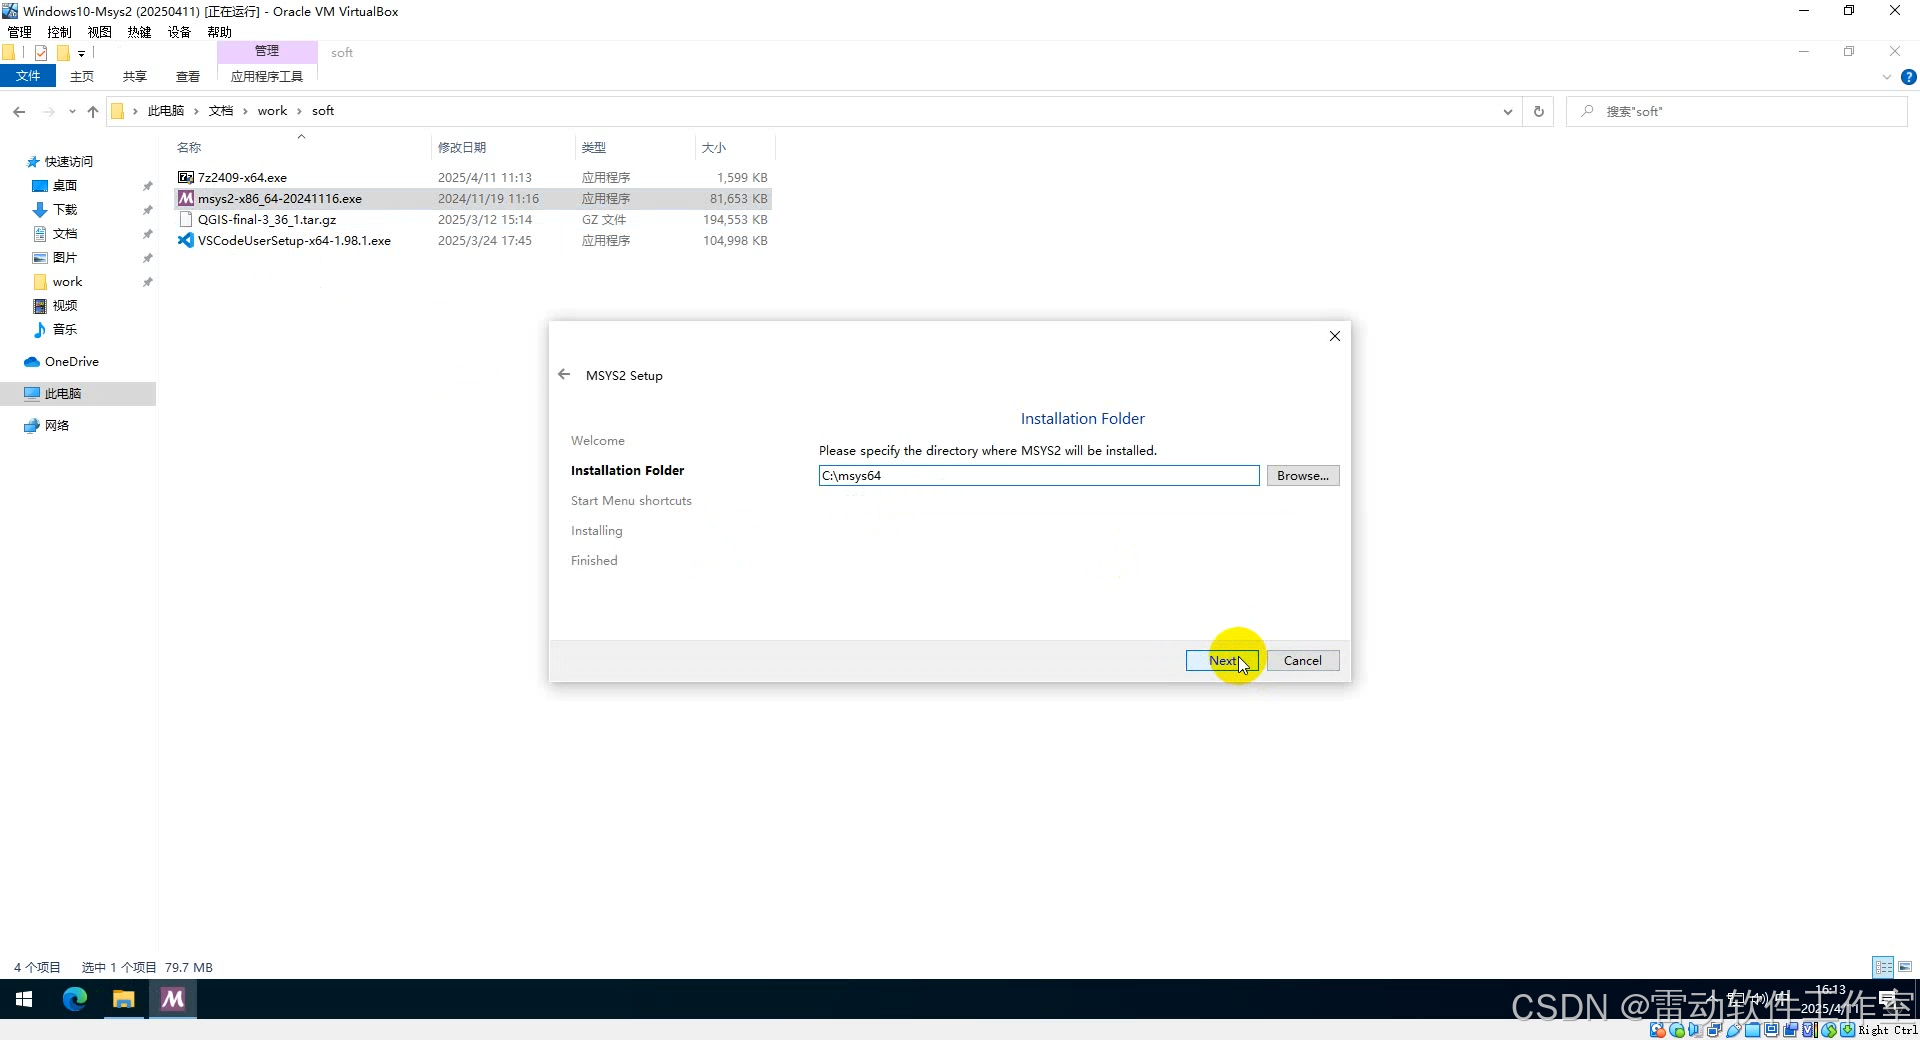1920x1040 pixels.
Task: Open the 应用程序工具 ribbon tab
Action: point(267,76)
